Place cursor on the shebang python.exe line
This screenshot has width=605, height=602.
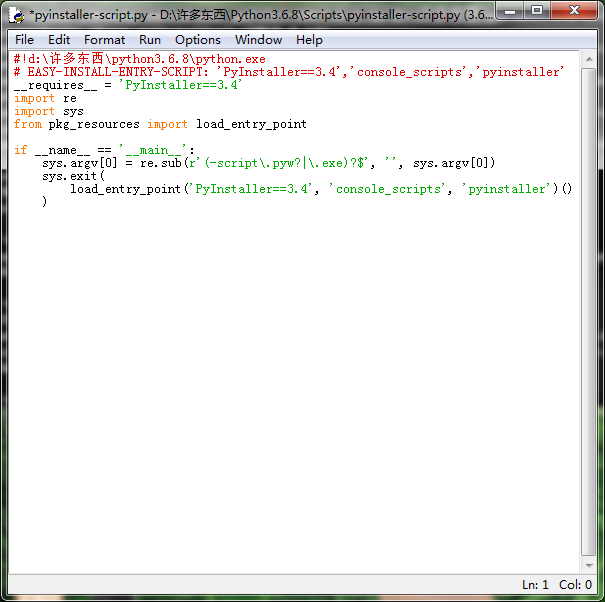coord(140,59)
